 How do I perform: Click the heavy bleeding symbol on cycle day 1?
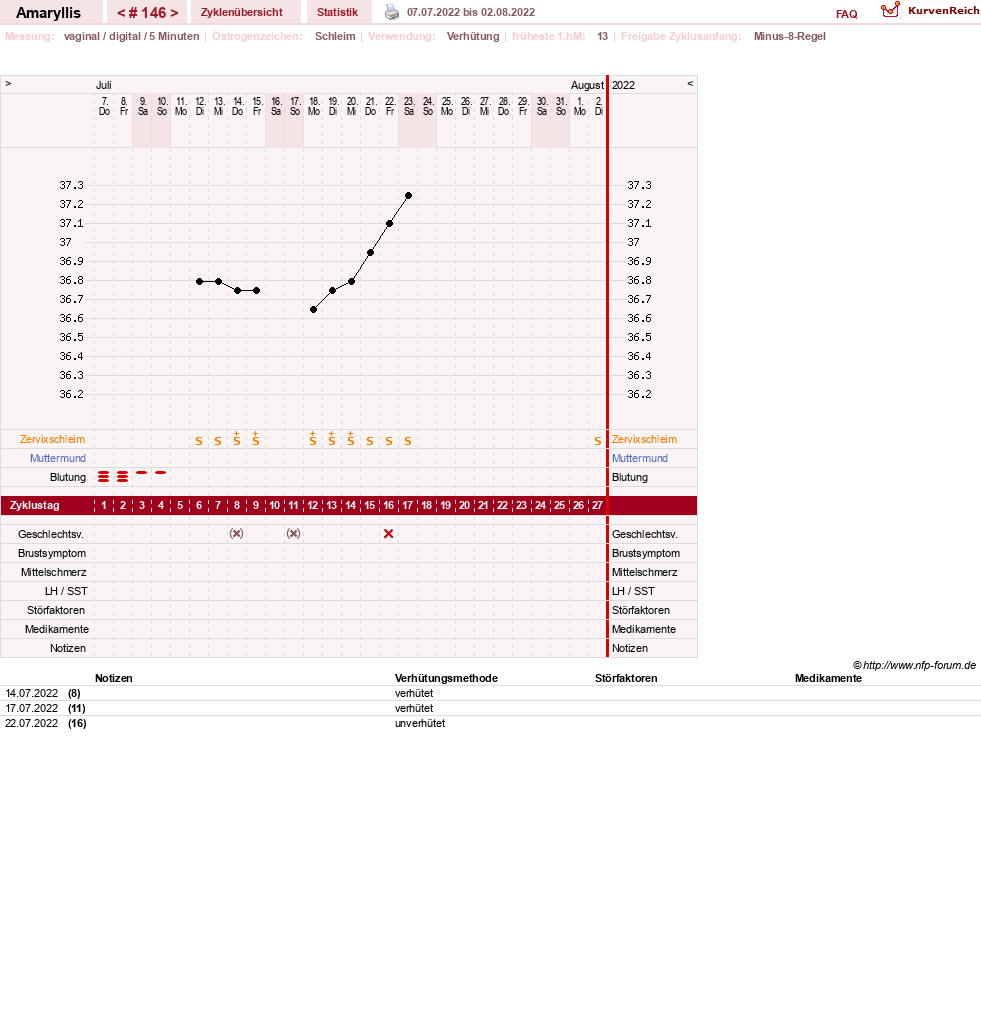coord(103,477)
